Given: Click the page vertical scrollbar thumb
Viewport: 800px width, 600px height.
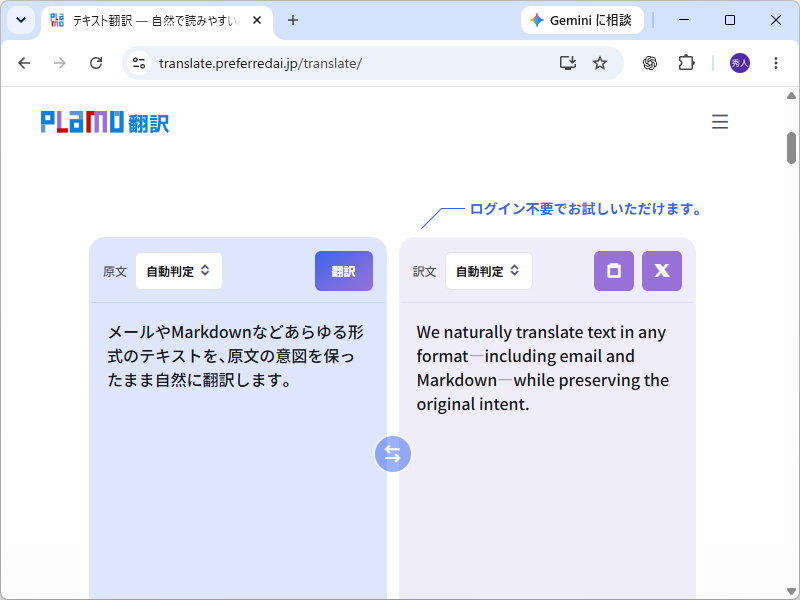Looking at the screenshot, I should tap(791, 148).
